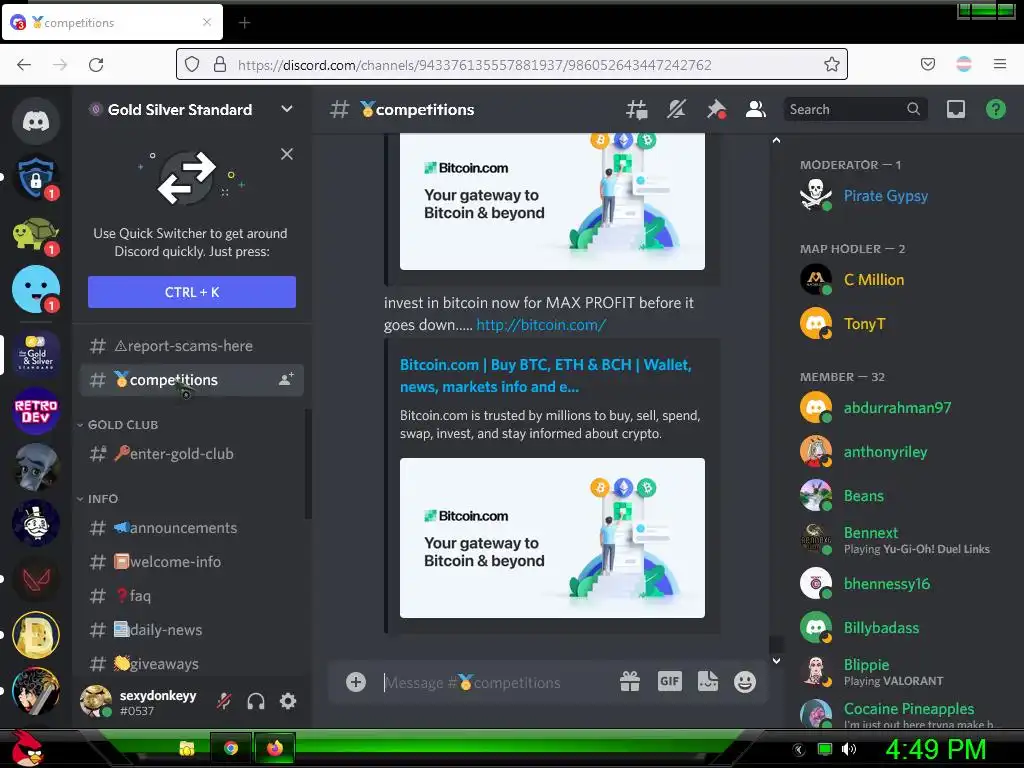Reload the page in Firefox
The height and width of the screenshot is (768, 1024).
click(x=96, y=64)
